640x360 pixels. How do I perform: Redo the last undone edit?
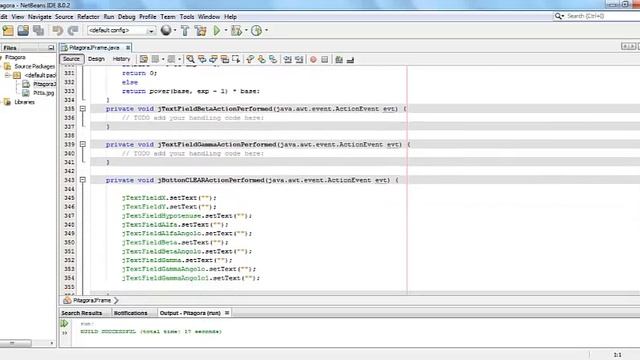(73, 31)
